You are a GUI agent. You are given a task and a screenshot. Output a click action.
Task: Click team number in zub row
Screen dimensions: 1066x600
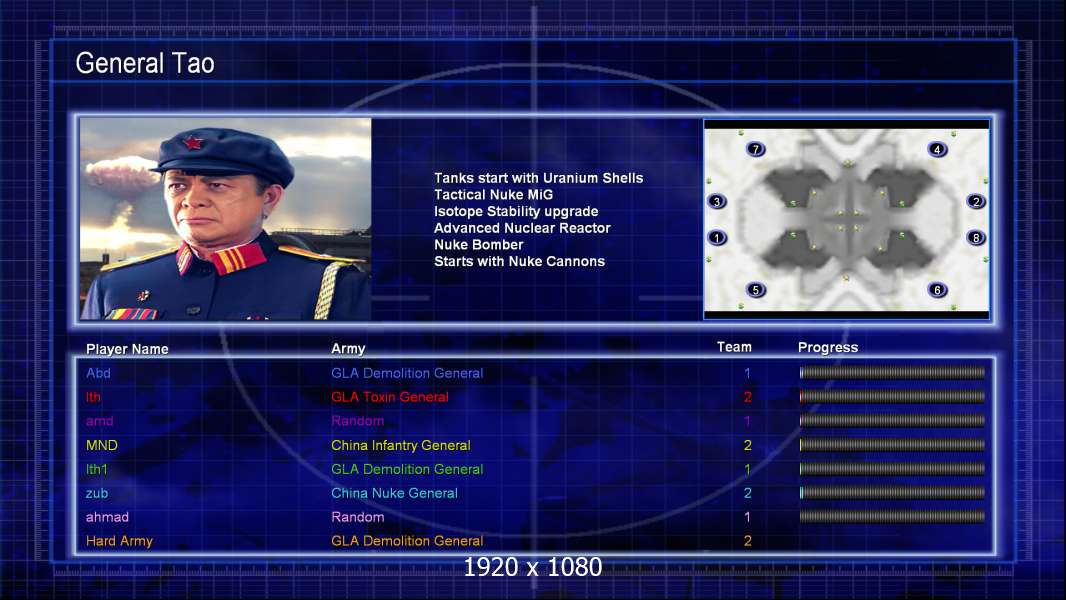pyautogui.click(x=747, y=493)
